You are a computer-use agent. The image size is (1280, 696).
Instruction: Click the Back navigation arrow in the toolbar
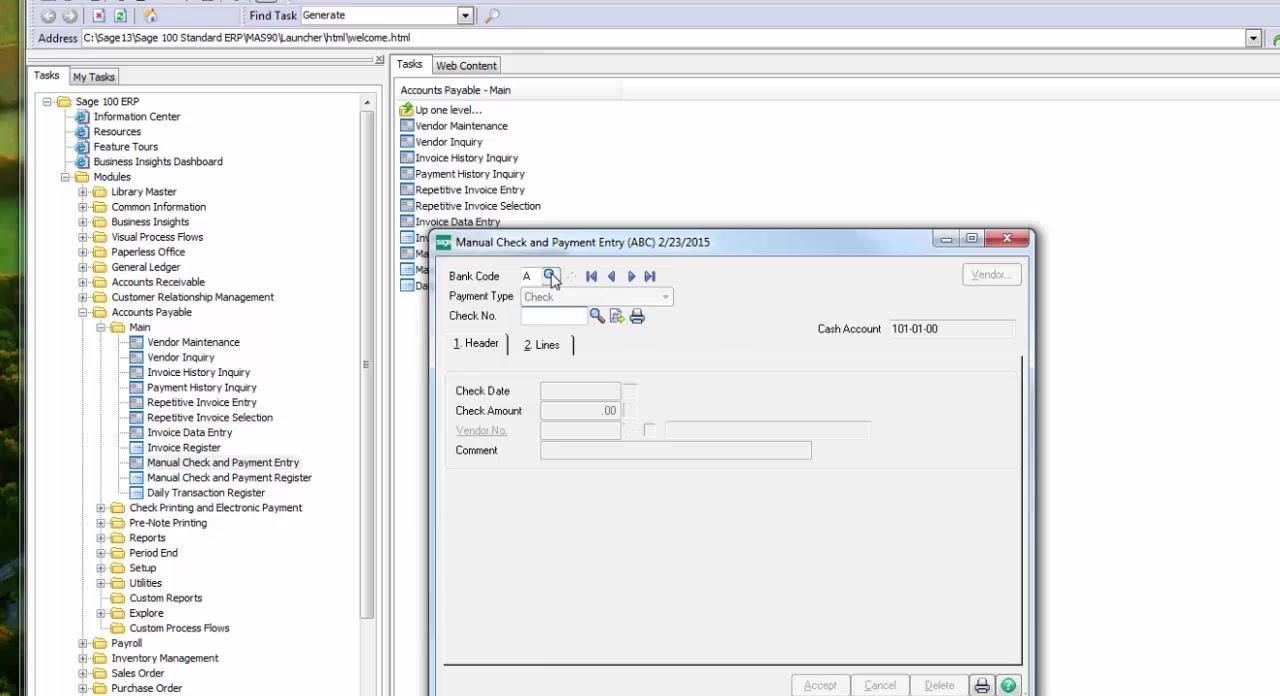(47, 16)
